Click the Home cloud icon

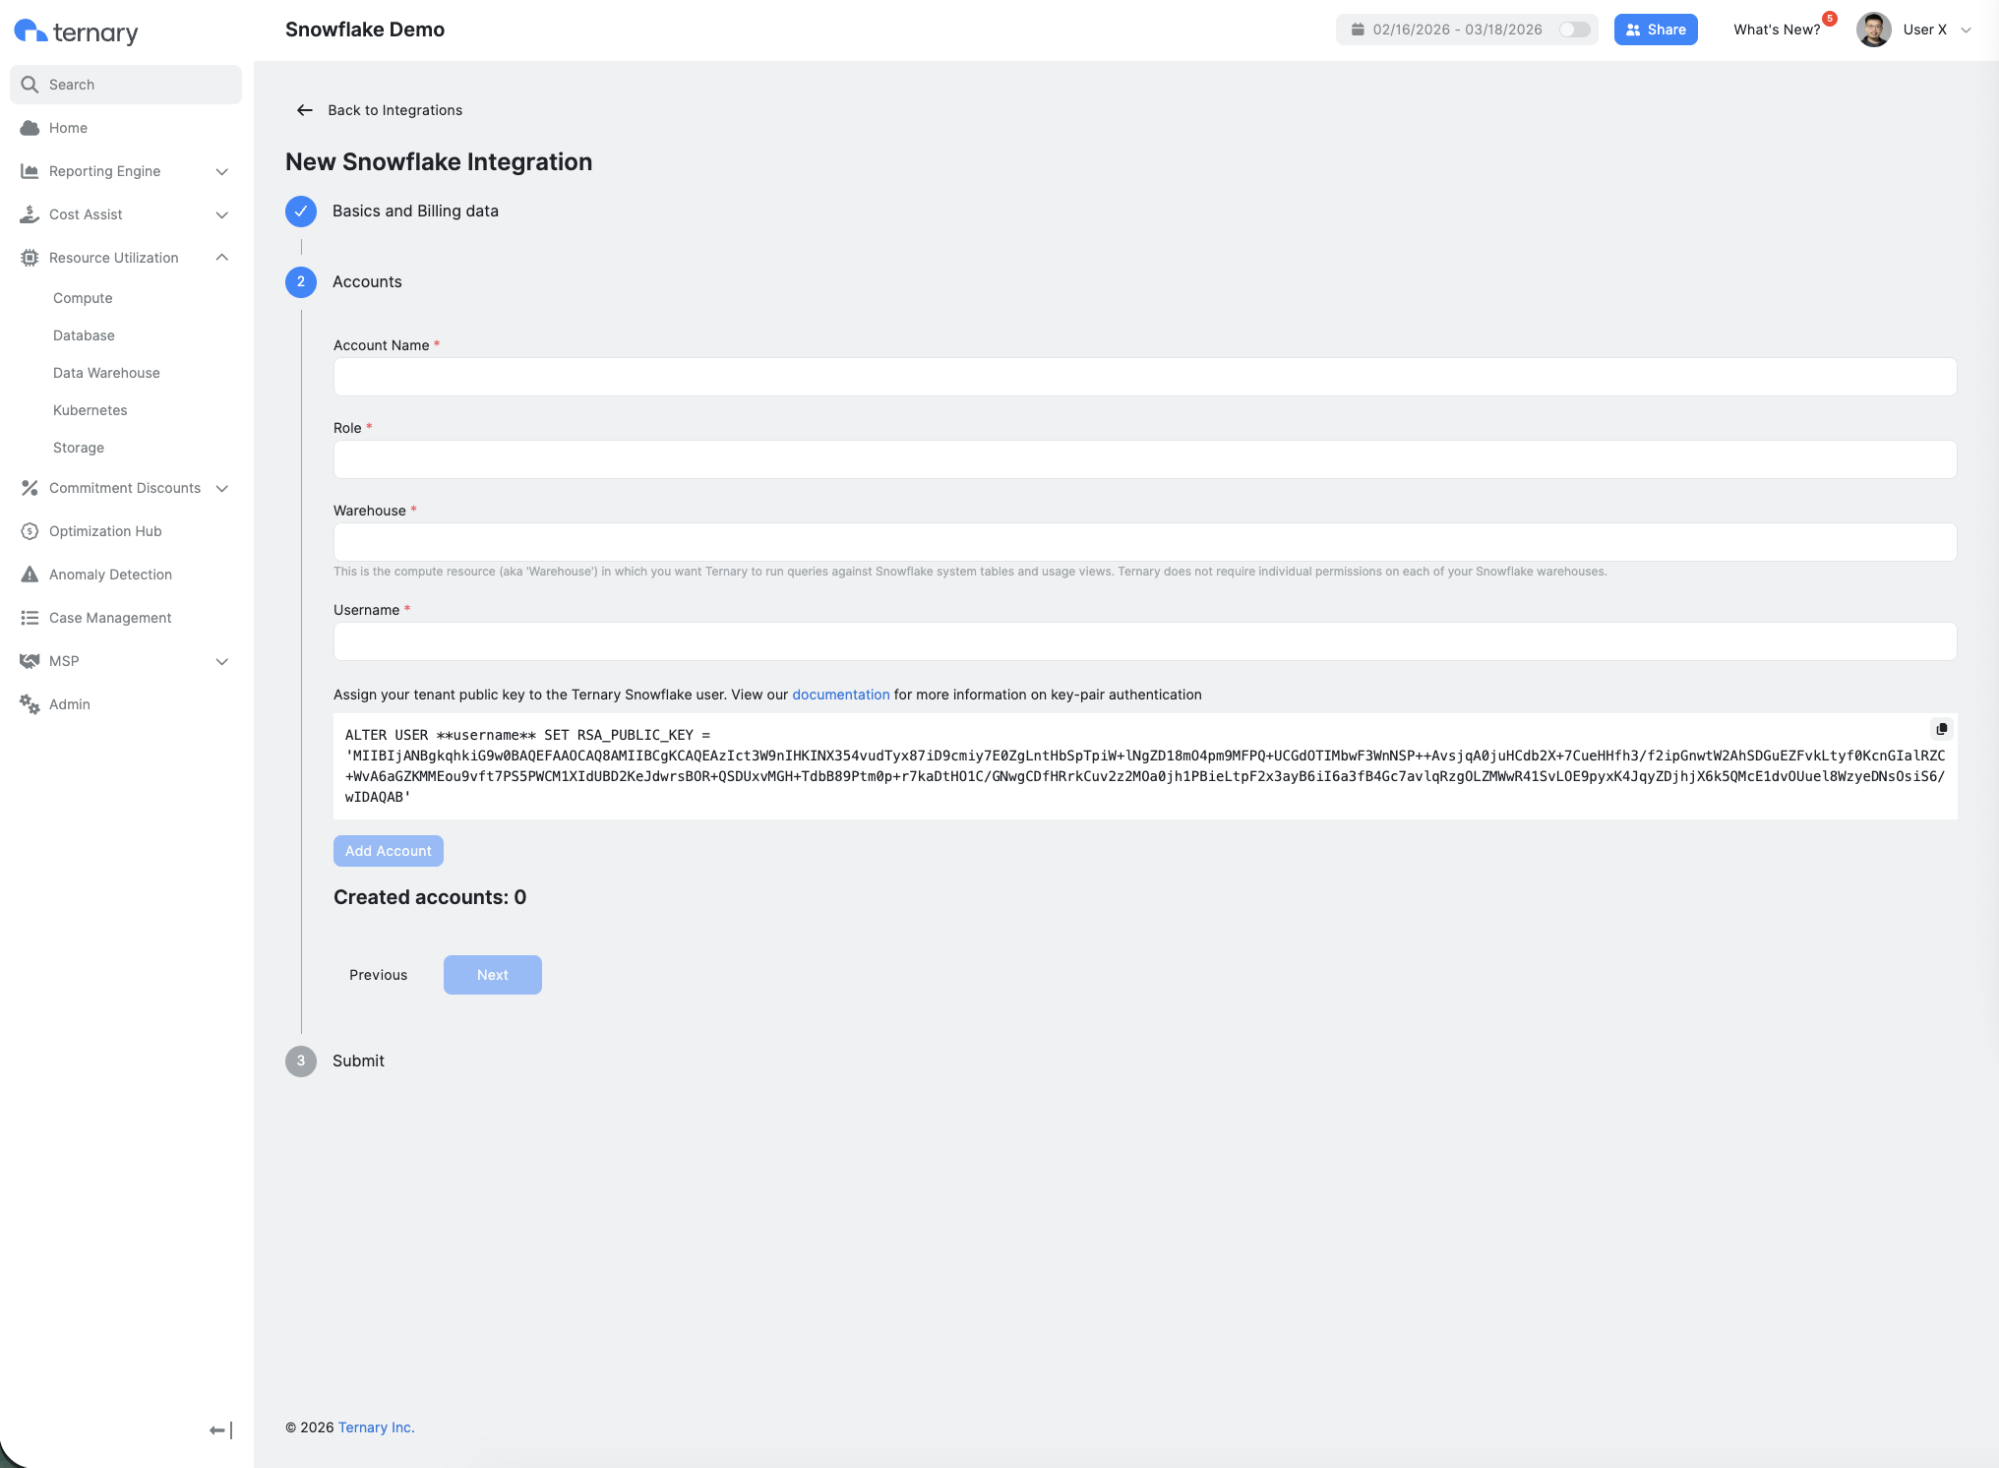pyautogui.click(x=30, y=128)
